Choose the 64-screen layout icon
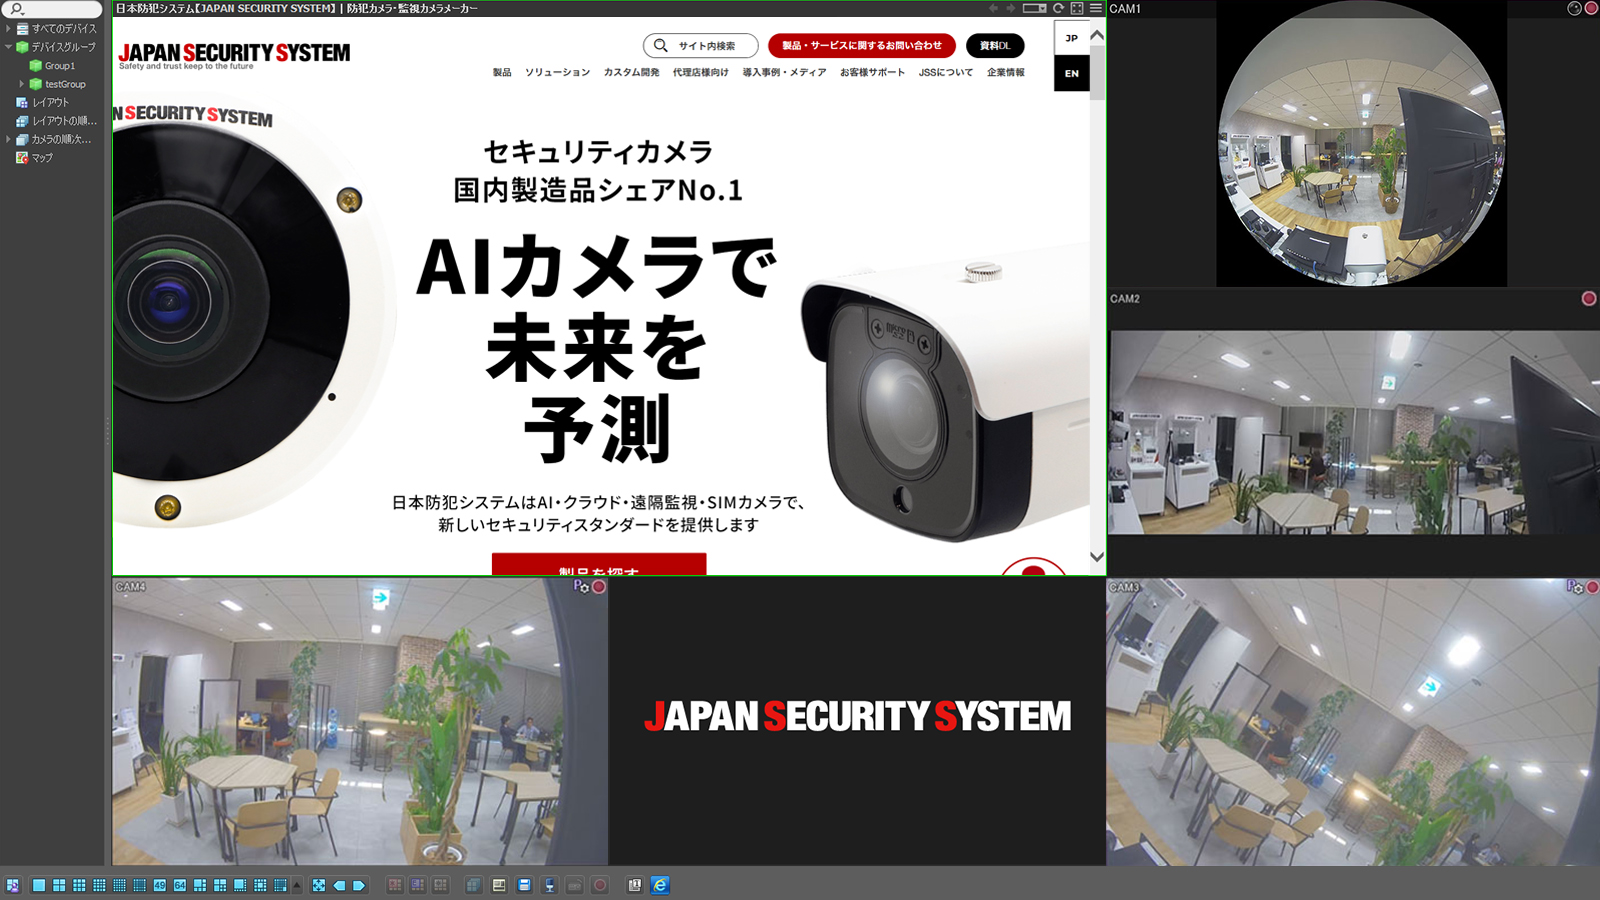The image size is (1600, 900). [x=180, y=885]
